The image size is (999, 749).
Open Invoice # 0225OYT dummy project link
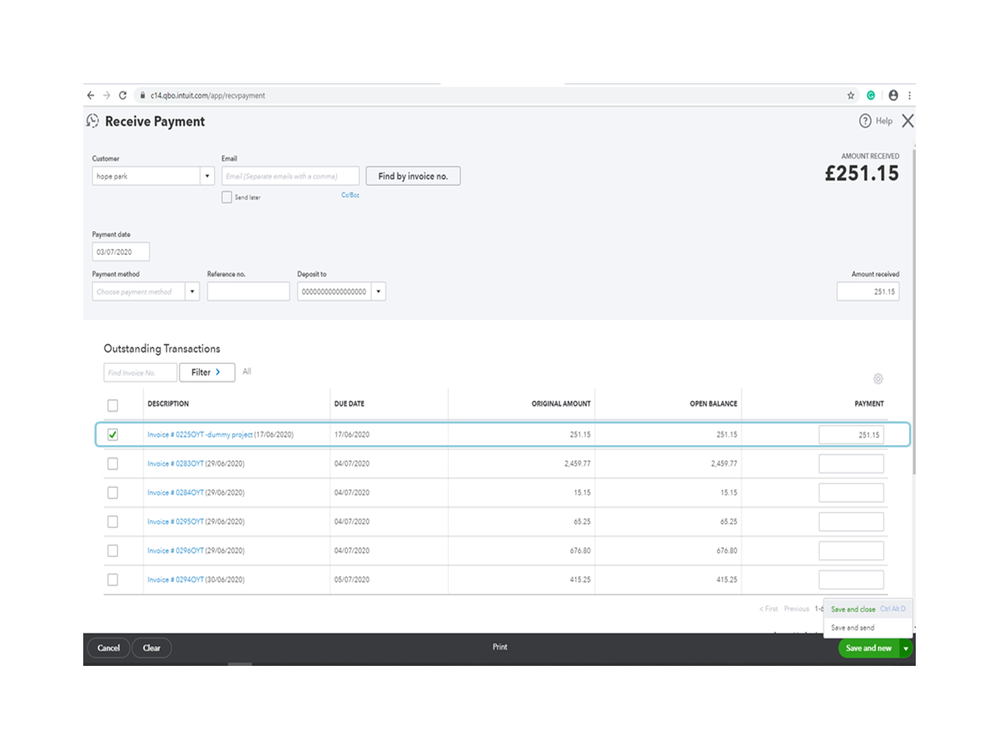click(199, 434)
